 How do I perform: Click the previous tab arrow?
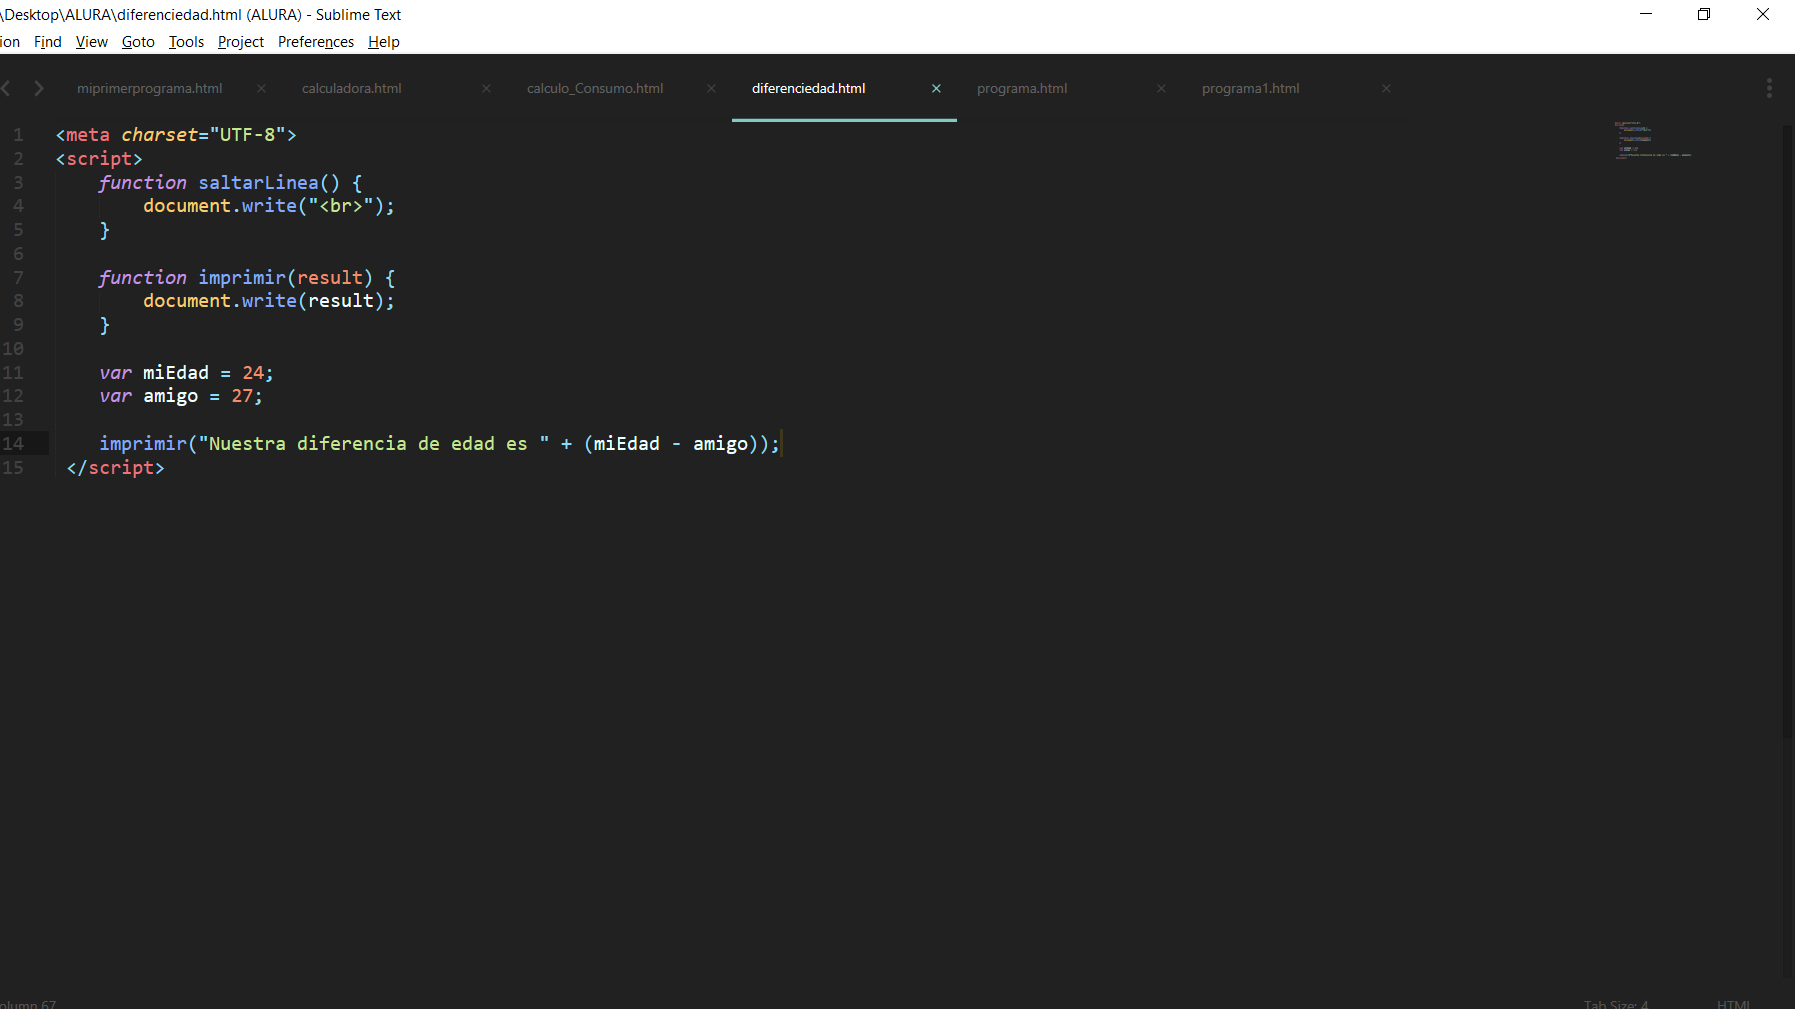tap(6, 88)
